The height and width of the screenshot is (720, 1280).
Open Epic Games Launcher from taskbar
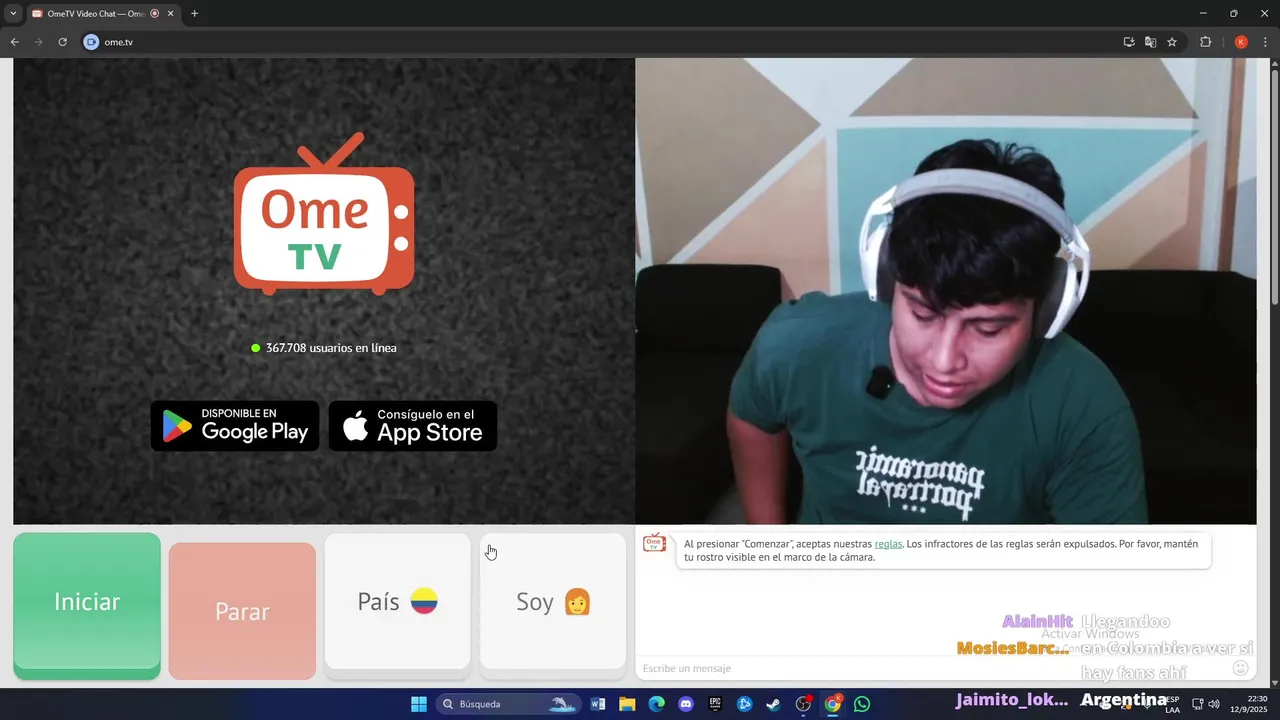tap(715, 704)
